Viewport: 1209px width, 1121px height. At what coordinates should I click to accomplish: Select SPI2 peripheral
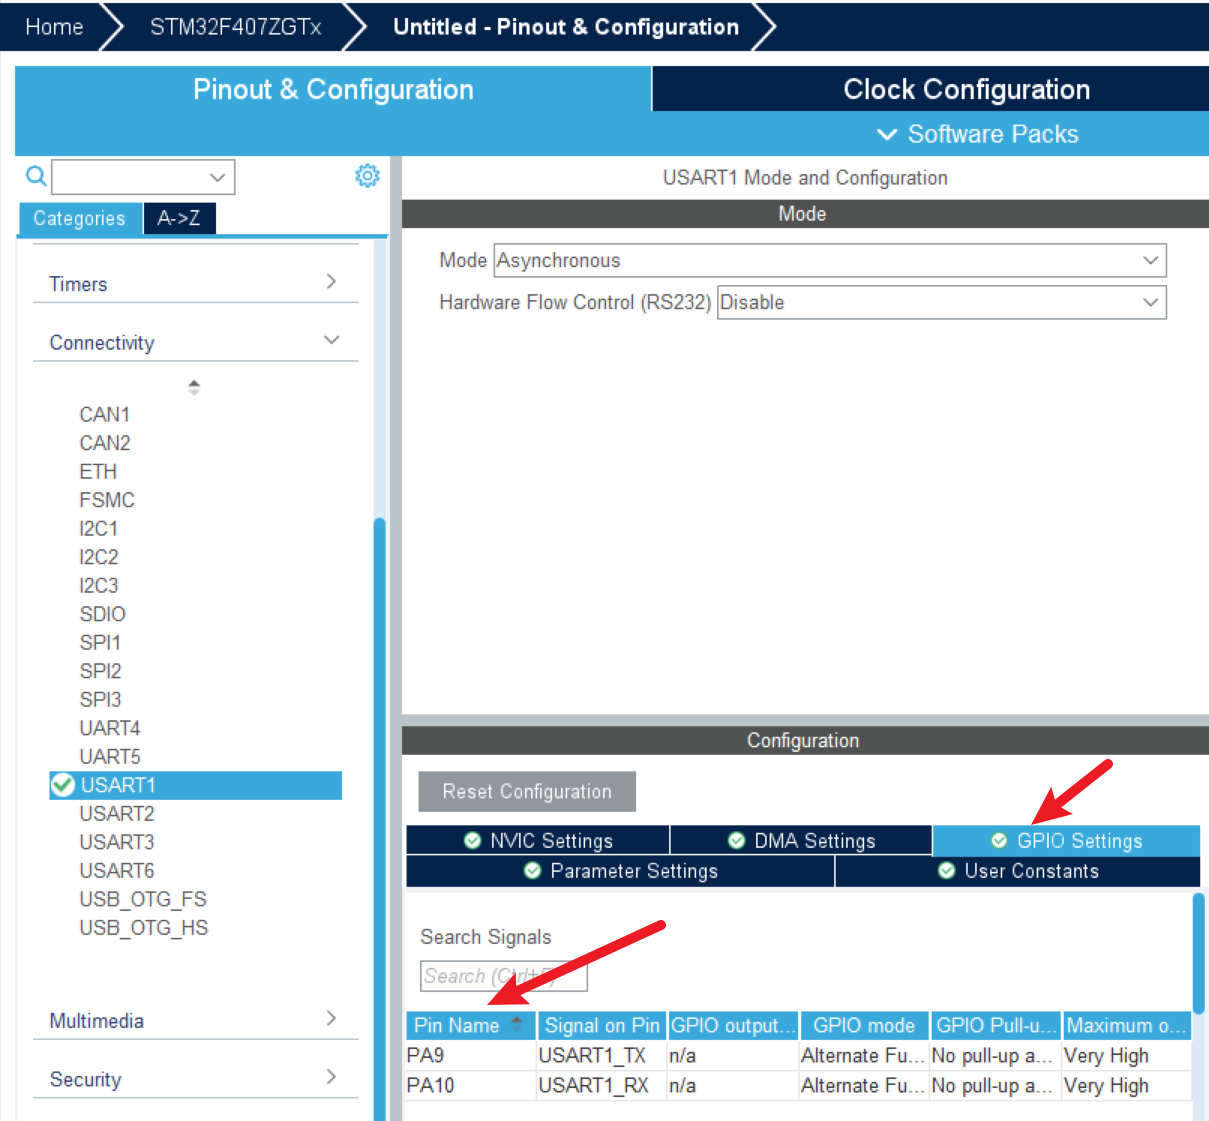tap(100, 671)
